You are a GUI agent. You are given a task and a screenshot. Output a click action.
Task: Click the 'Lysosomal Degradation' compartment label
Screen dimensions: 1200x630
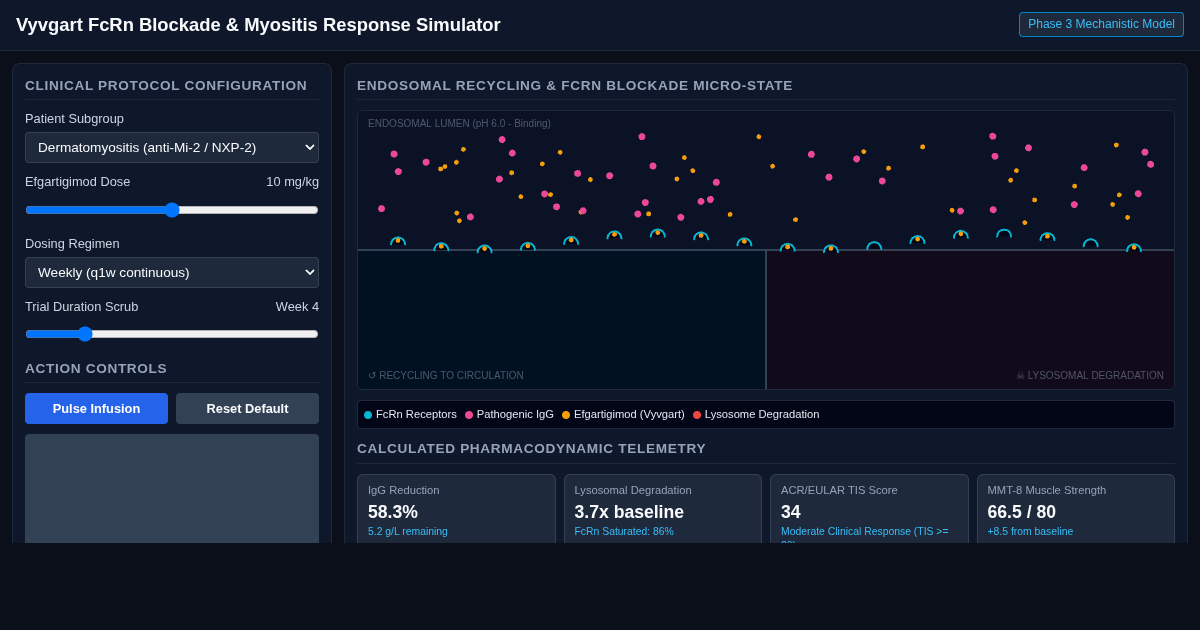click(x=1090, y=376)
